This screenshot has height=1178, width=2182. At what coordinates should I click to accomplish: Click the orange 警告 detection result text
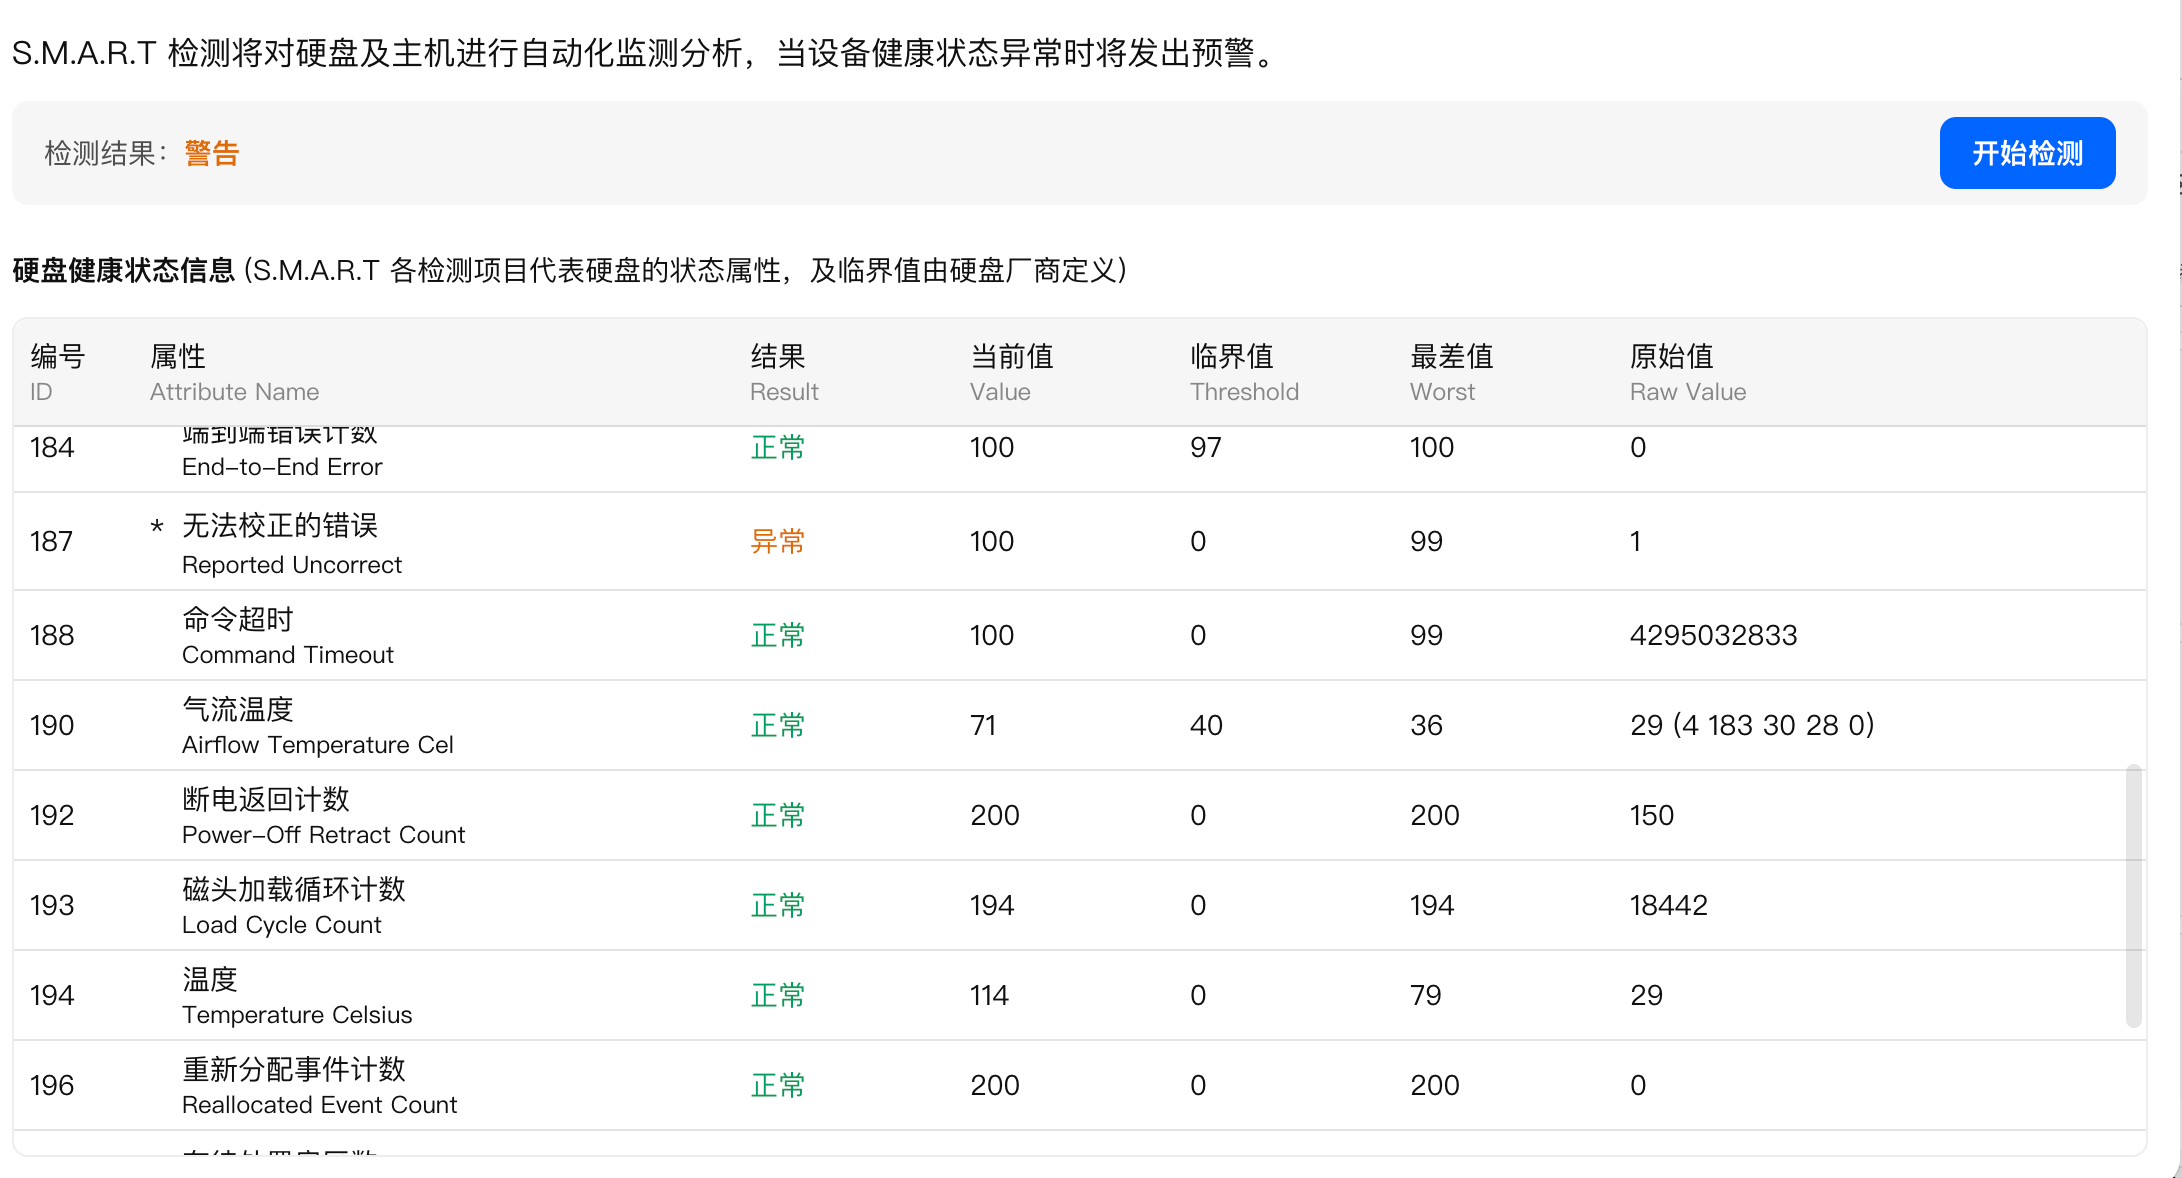(x=210, y=152)
